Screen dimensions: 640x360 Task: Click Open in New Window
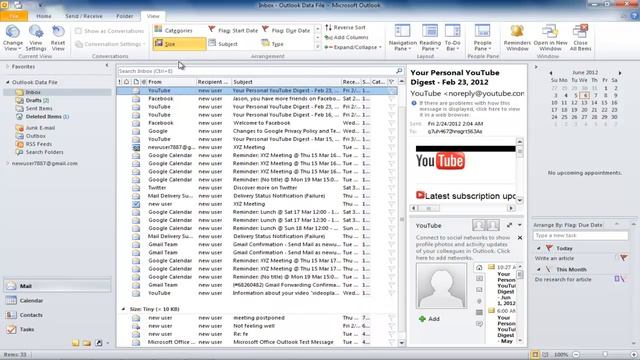[x=550, y=38]
